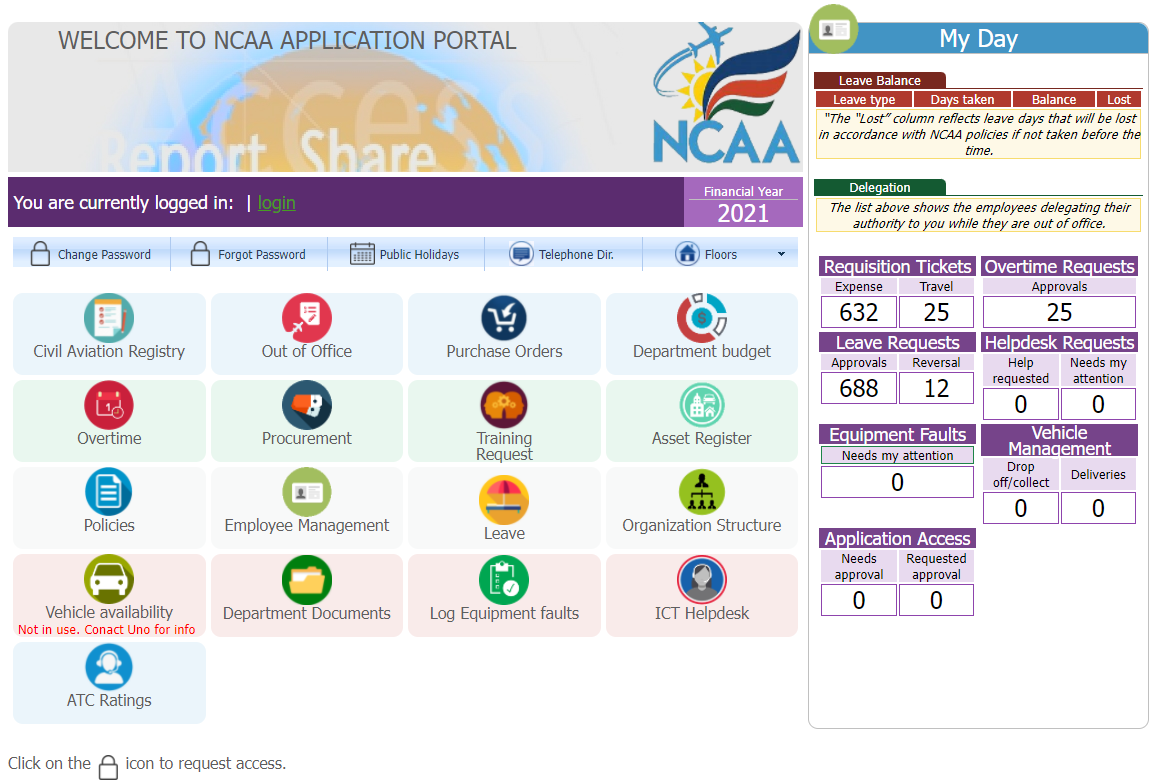Screen dimensions: 1167x780
Task: Open the Civil Aviation Registry icon
Action: tap(109, 318)
